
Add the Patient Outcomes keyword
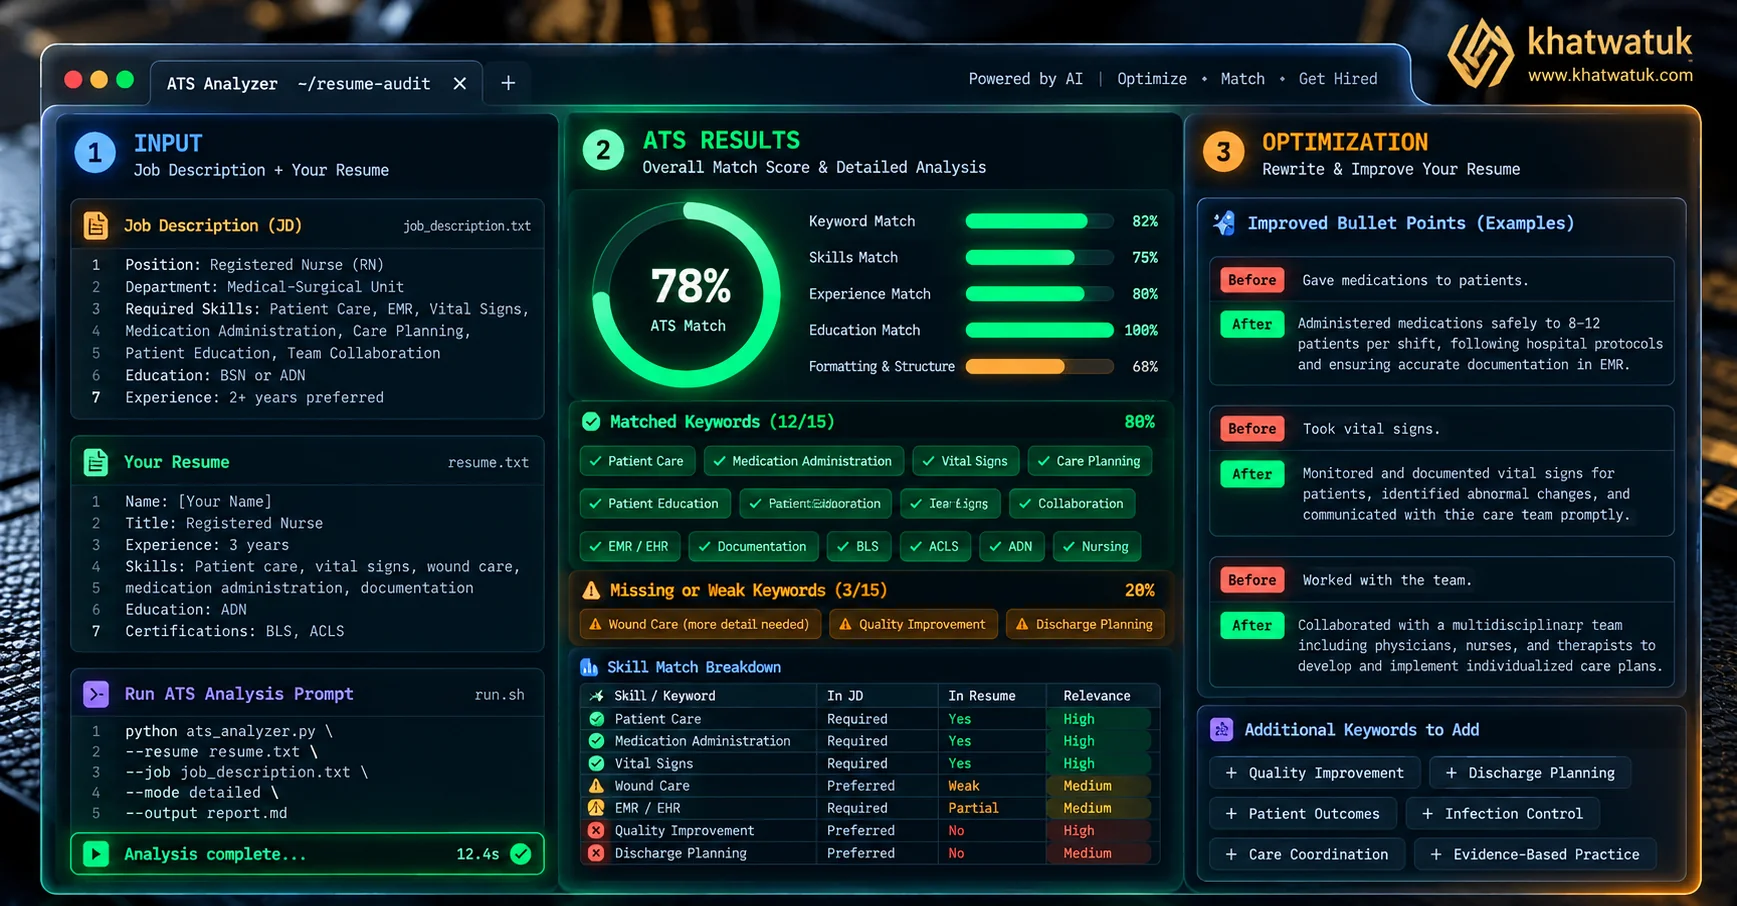point(1302,814)
